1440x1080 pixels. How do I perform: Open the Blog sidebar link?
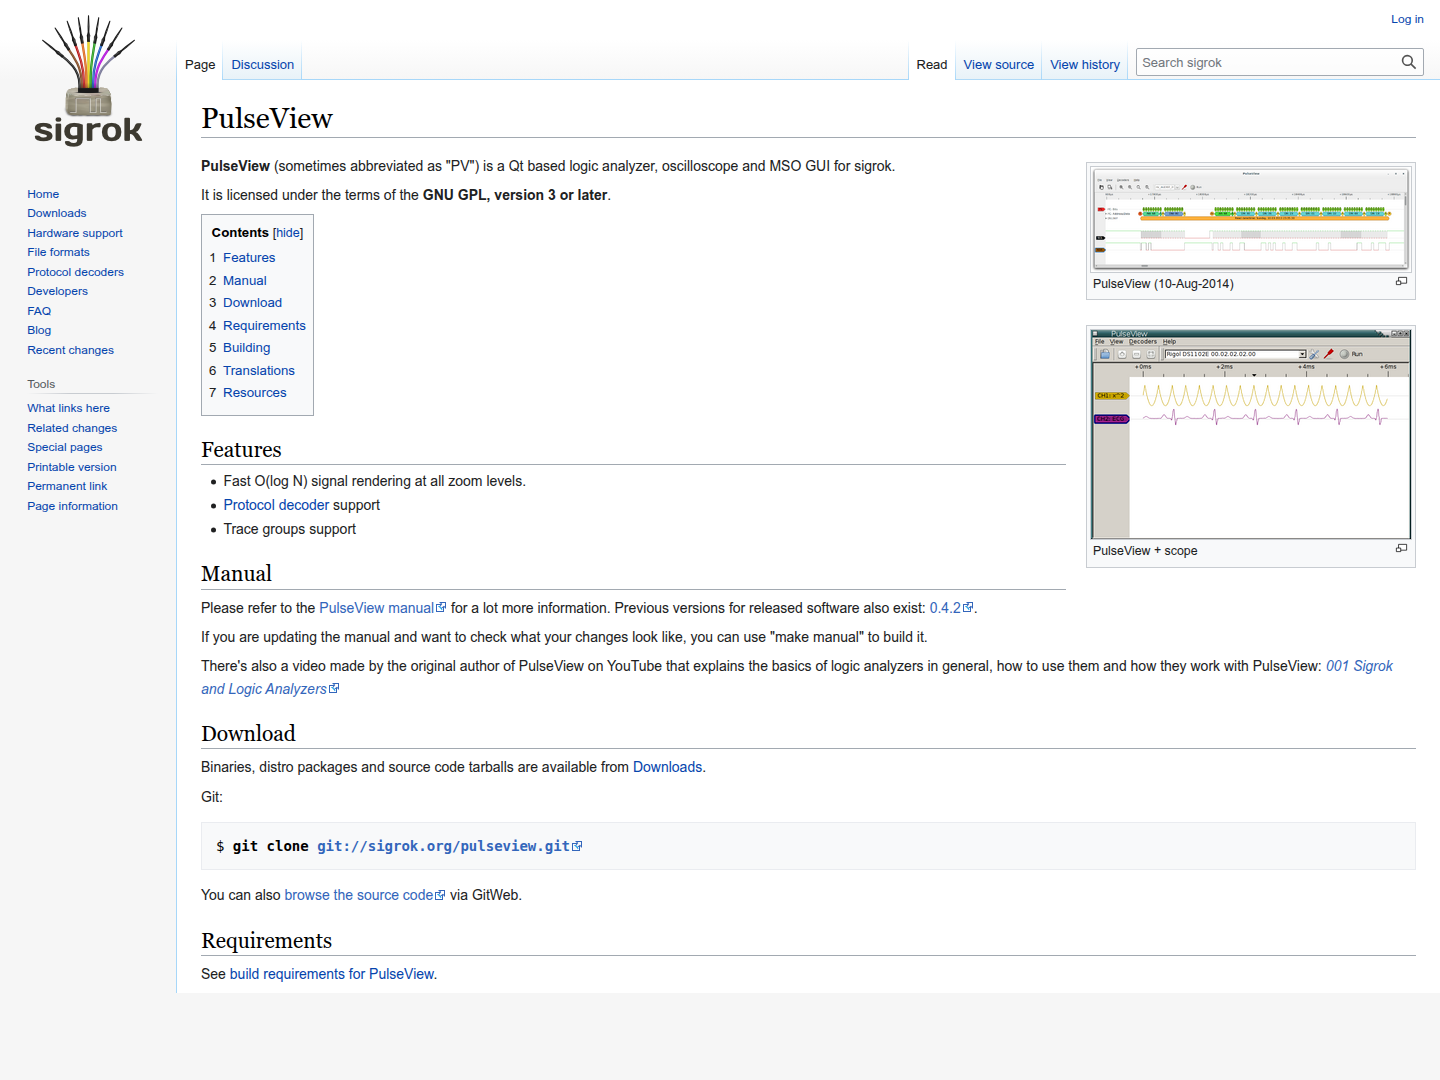pyautogui.click(x=39, y=330)
